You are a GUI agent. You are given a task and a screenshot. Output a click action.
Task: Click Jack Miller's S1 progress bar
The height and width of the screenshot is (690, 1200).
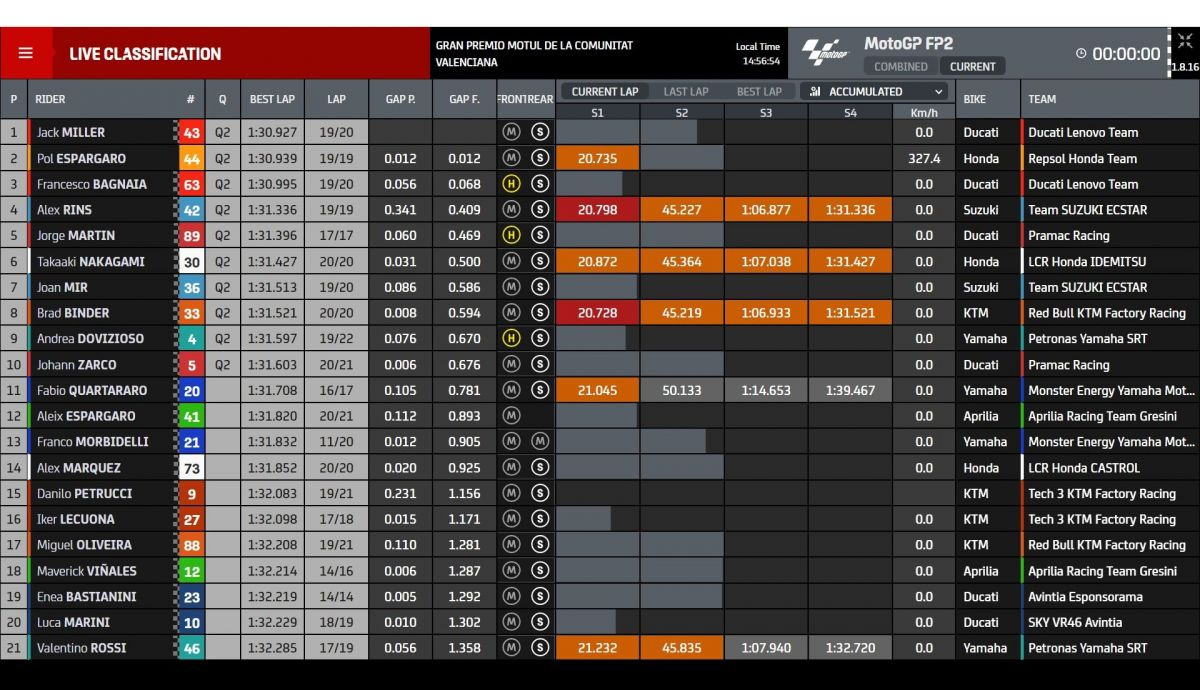[x=597, y=132]
